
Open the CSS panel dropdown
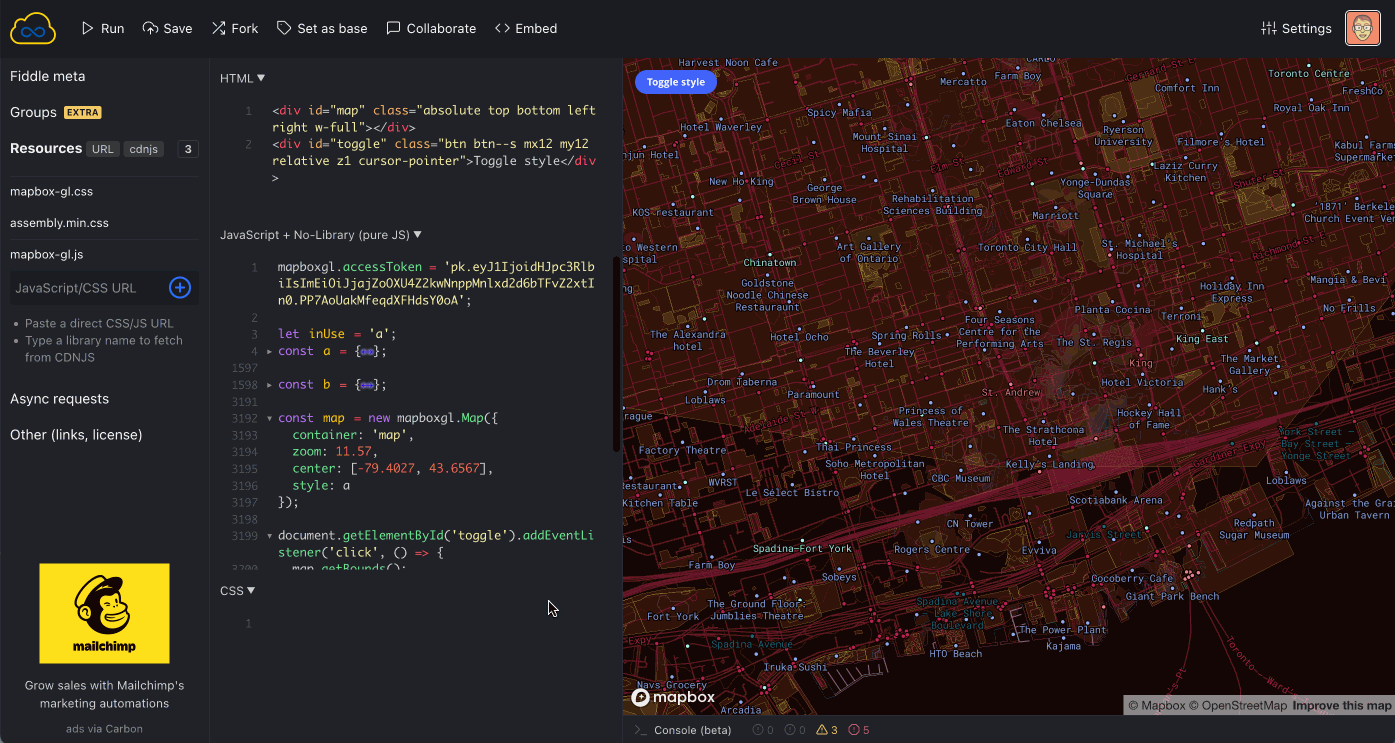[x=238, y=591]
